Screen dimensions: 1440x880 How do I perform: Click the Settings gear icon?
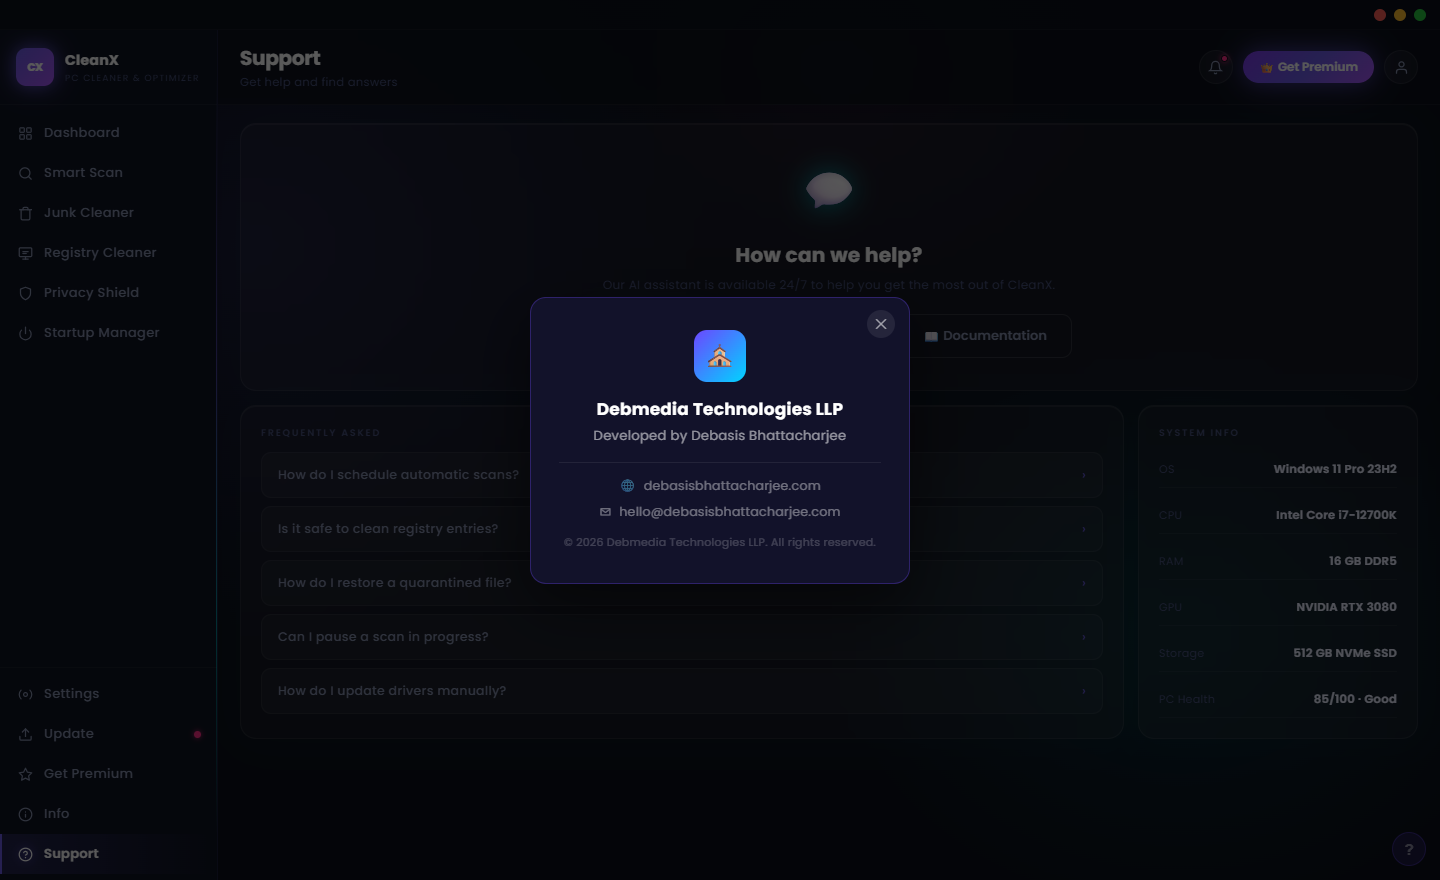click(26, 694)
